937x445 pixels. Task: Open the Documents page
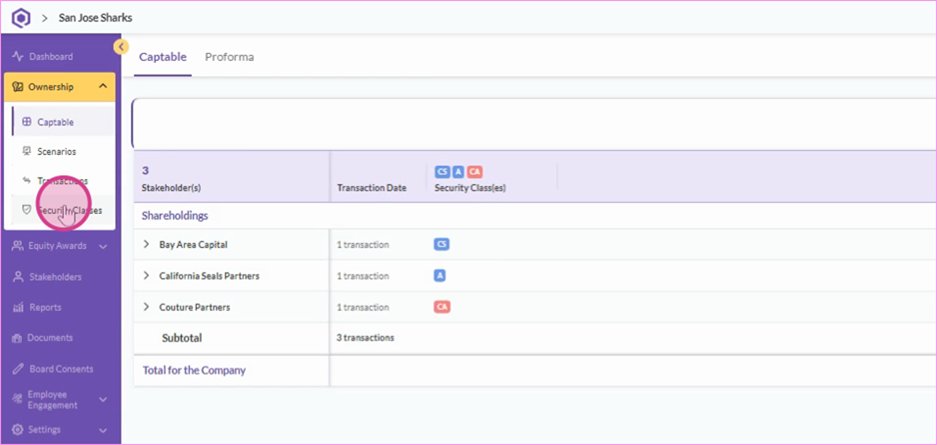tap(50, 337)
